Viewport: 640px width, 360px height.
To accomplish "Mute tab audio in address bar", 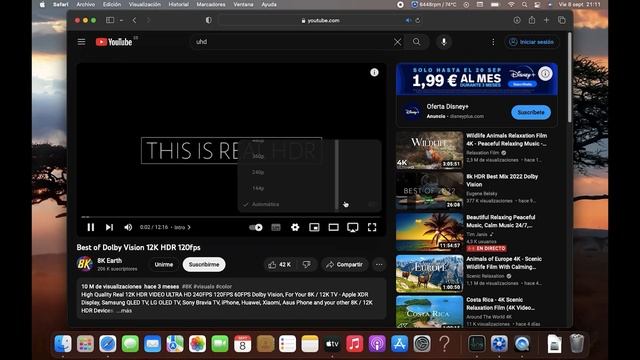I will pyautogui.click(x=408, y=20).
